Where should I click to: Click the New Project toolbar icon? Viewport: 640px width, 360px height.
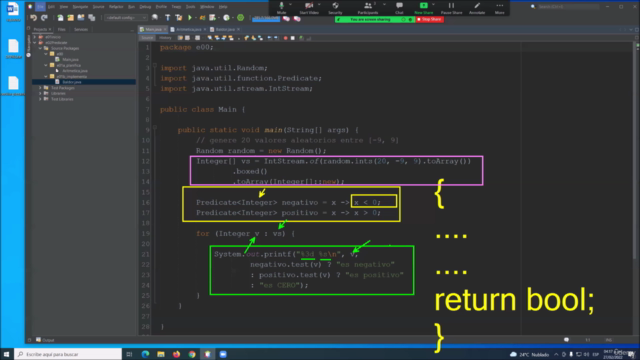coord(71,18)
